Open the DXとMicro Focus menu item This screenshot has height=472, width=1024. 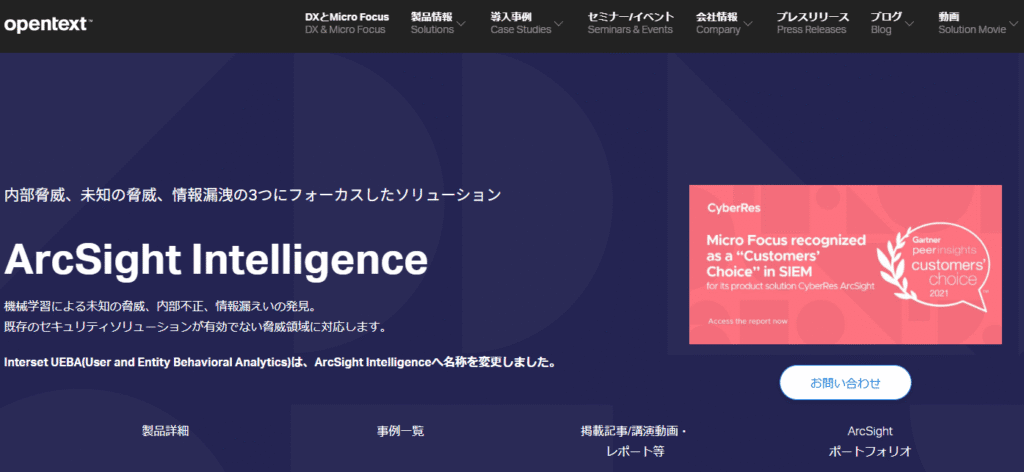[x=347, y=23]
